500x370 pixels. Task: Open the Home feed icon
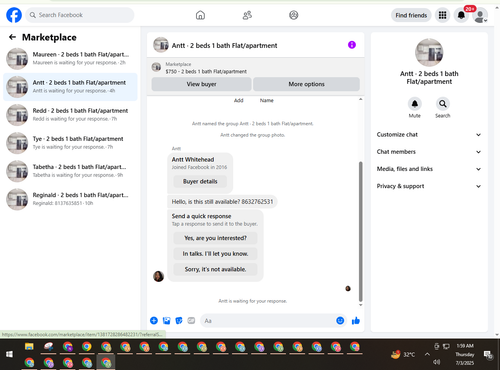coord(200,15)
